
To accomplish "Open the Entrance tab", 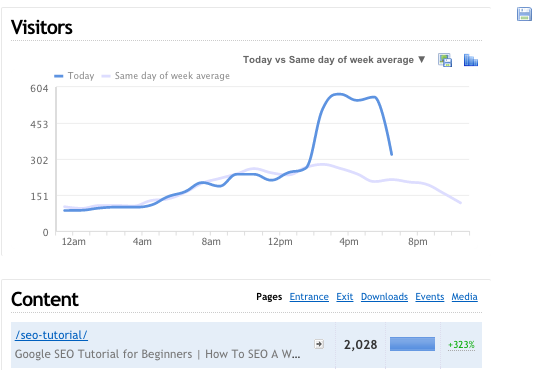I will click(x=309, y=297).
